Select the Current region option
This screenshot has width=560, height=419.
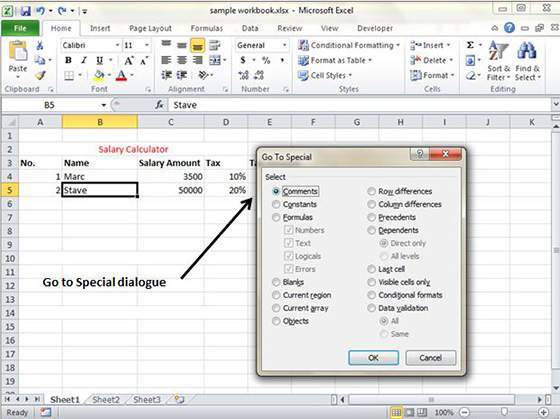pos(302,295)
